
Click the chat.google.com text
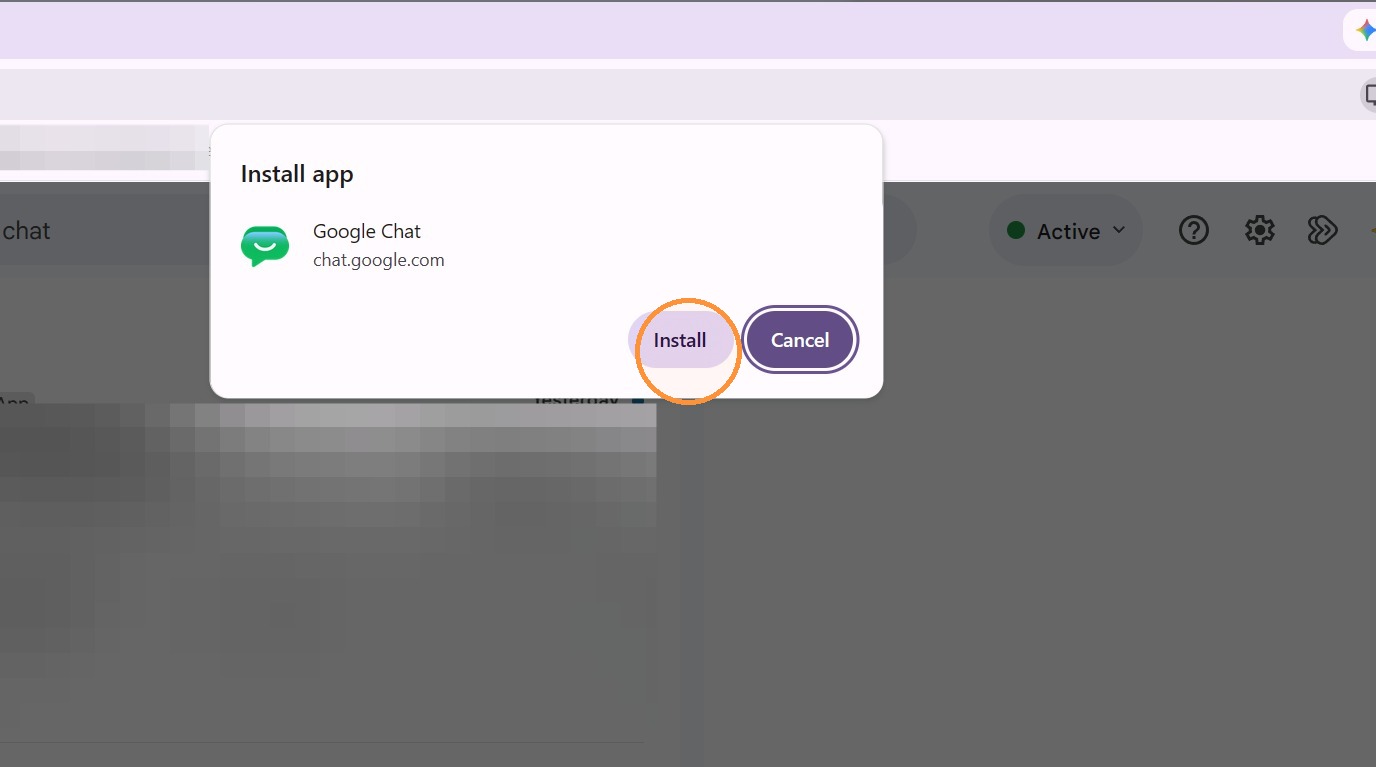point(379,260)
